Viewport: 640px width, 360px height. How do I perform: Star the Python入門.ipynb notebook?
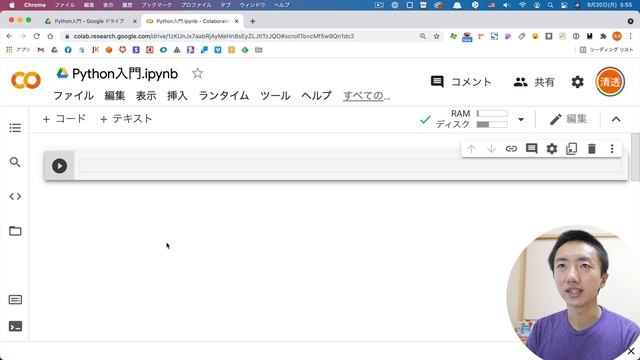tap(198, 73)
